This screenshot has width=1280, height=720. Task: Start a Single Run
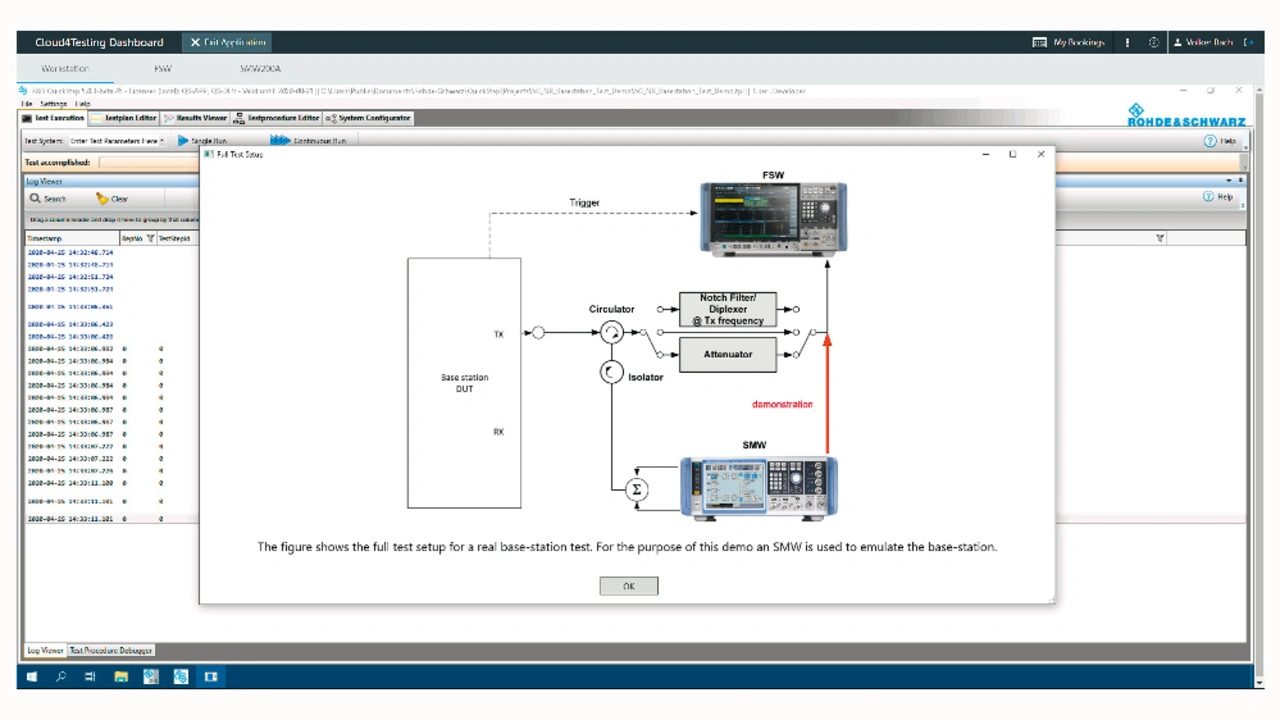(202, 141)
